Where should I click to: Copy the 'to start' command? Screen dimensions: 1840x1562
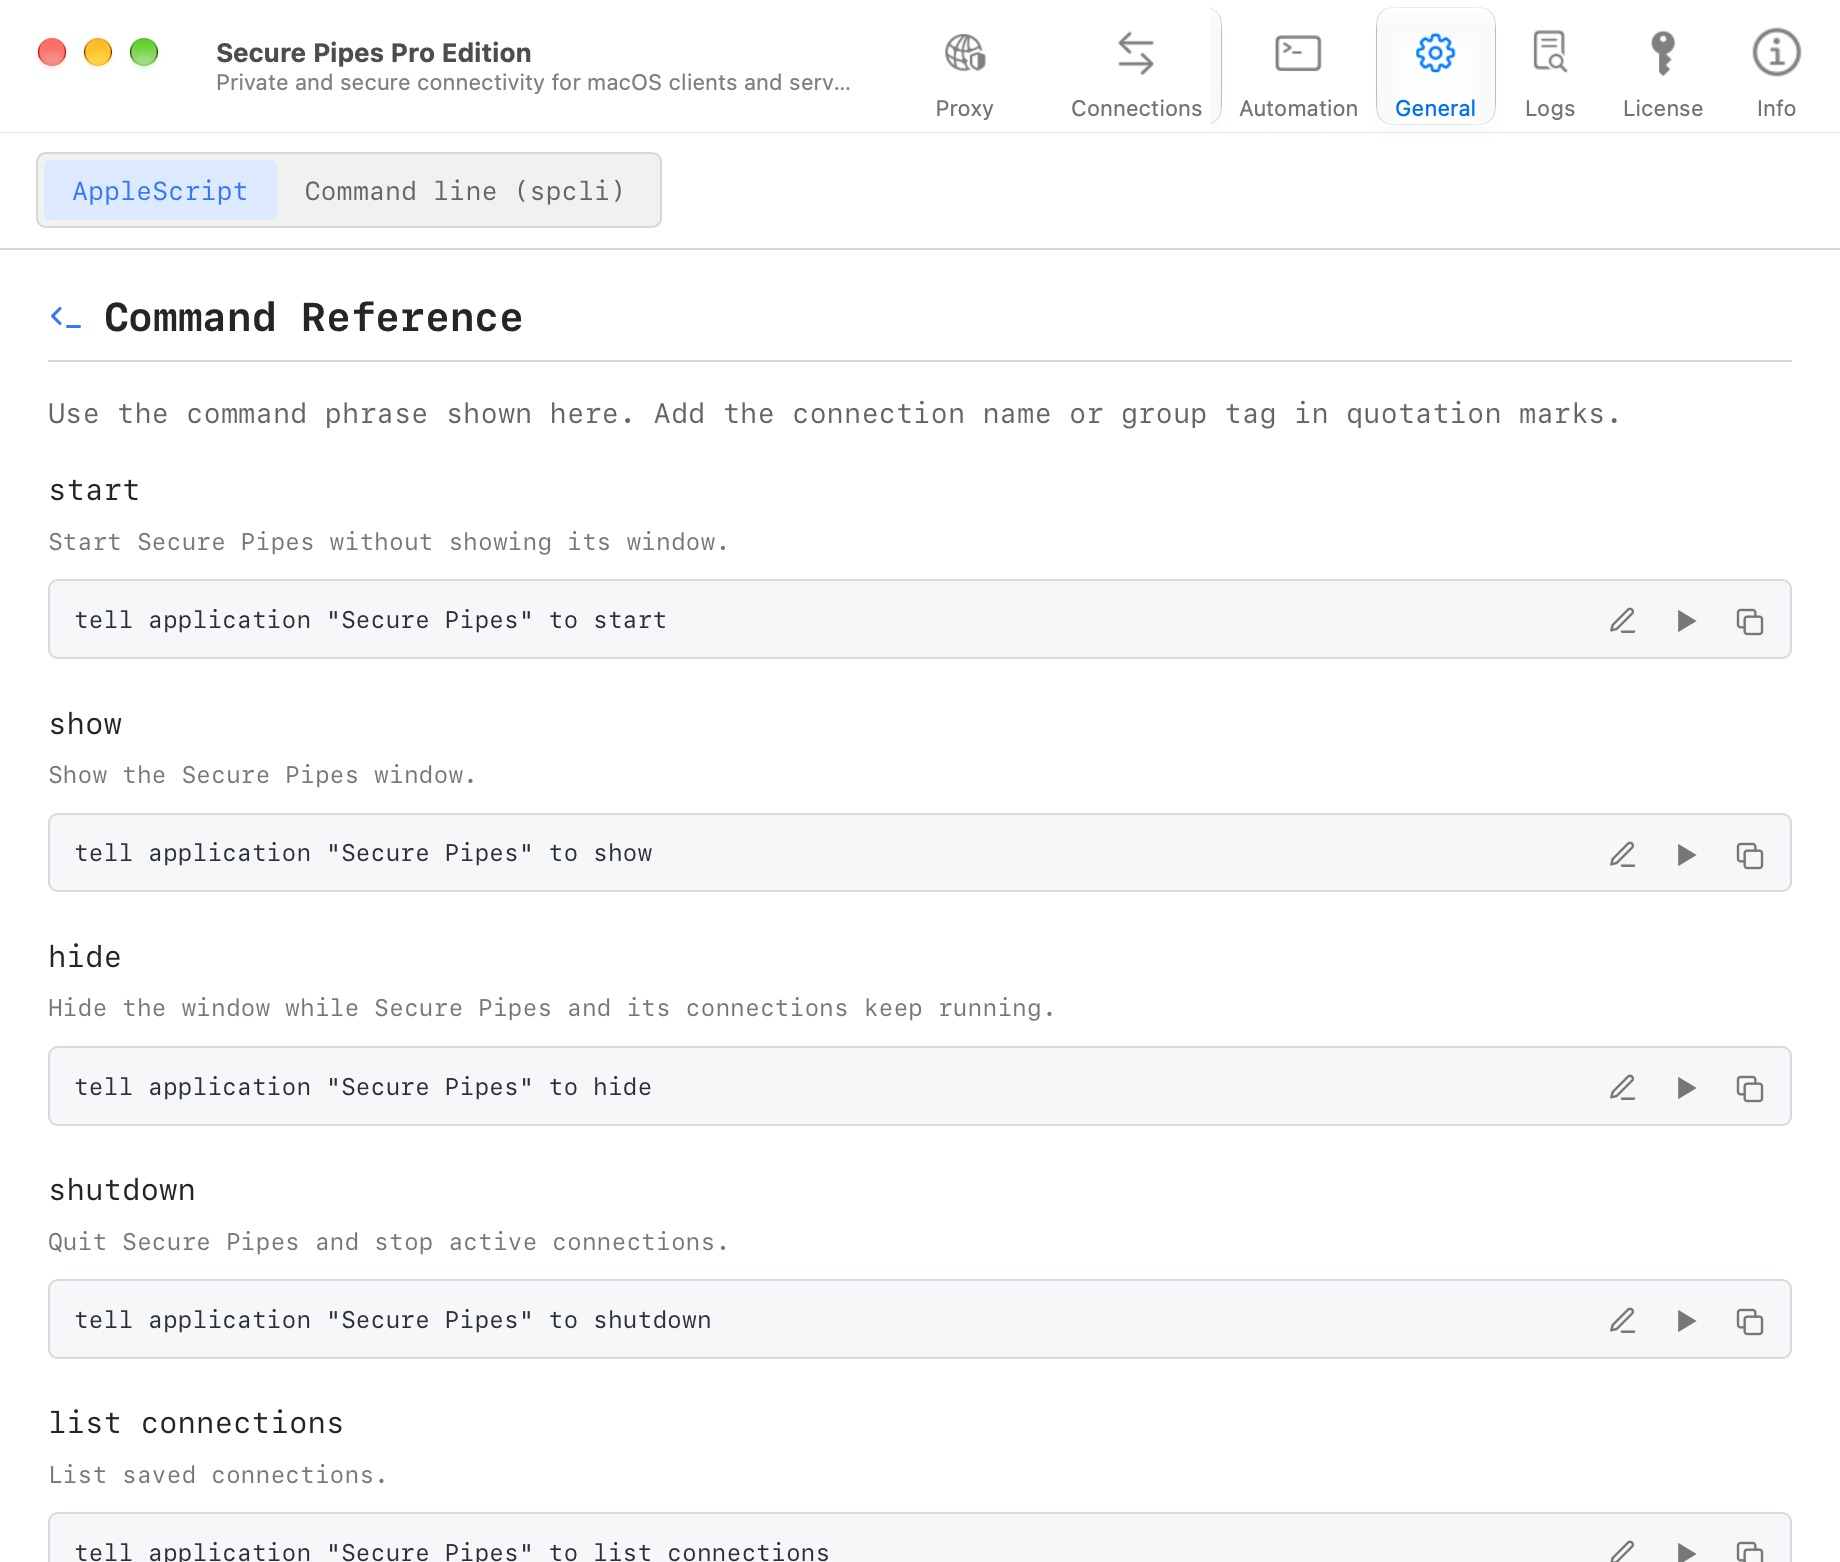tap(1750, 620)
